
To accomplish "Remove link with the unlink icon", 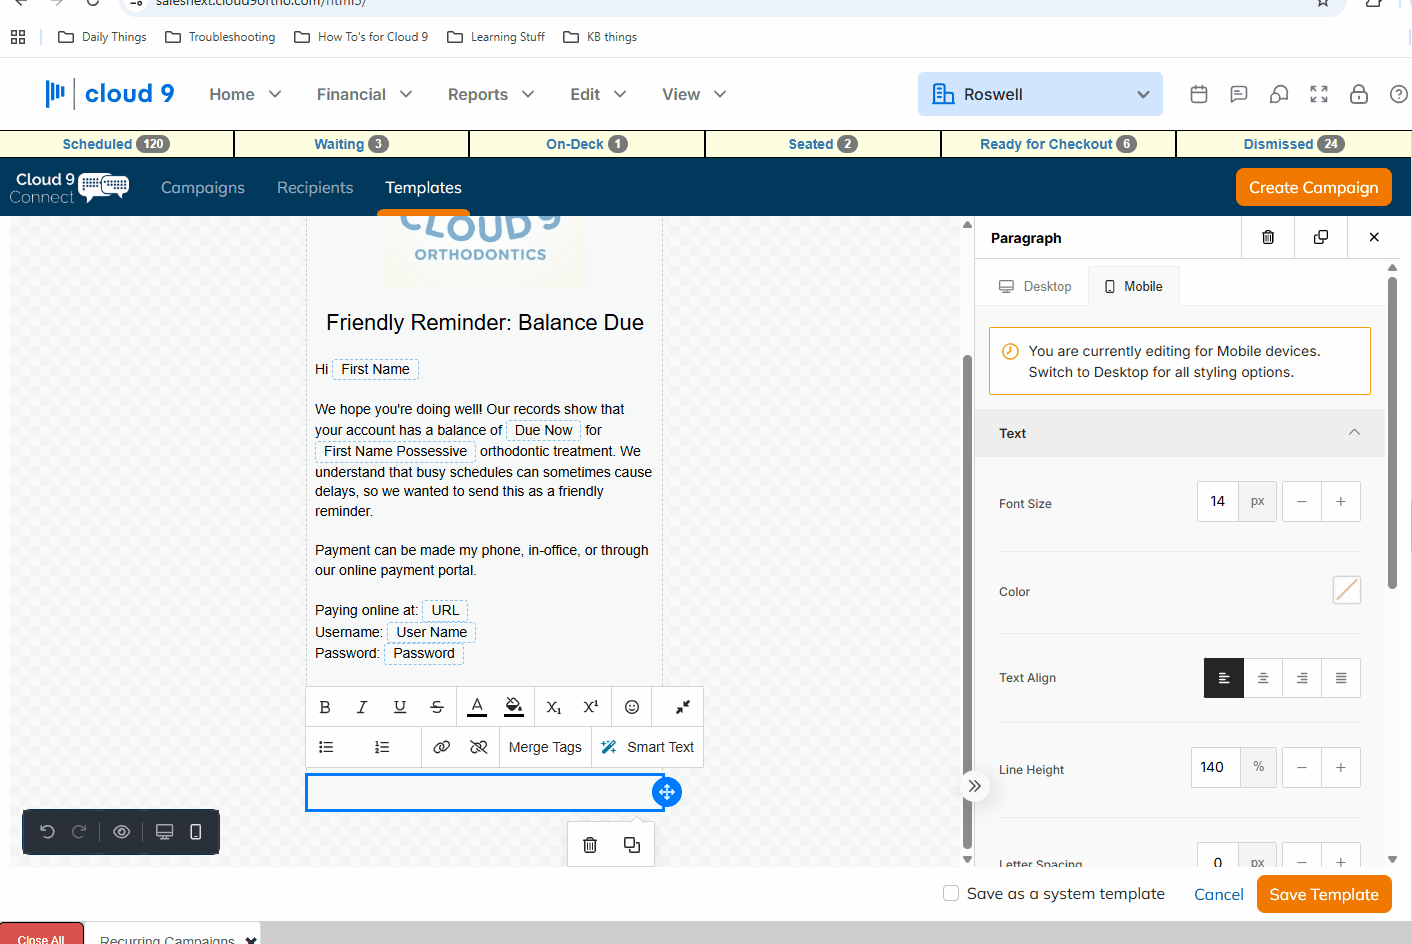I will pyautogui.click(x=479, y=747).
